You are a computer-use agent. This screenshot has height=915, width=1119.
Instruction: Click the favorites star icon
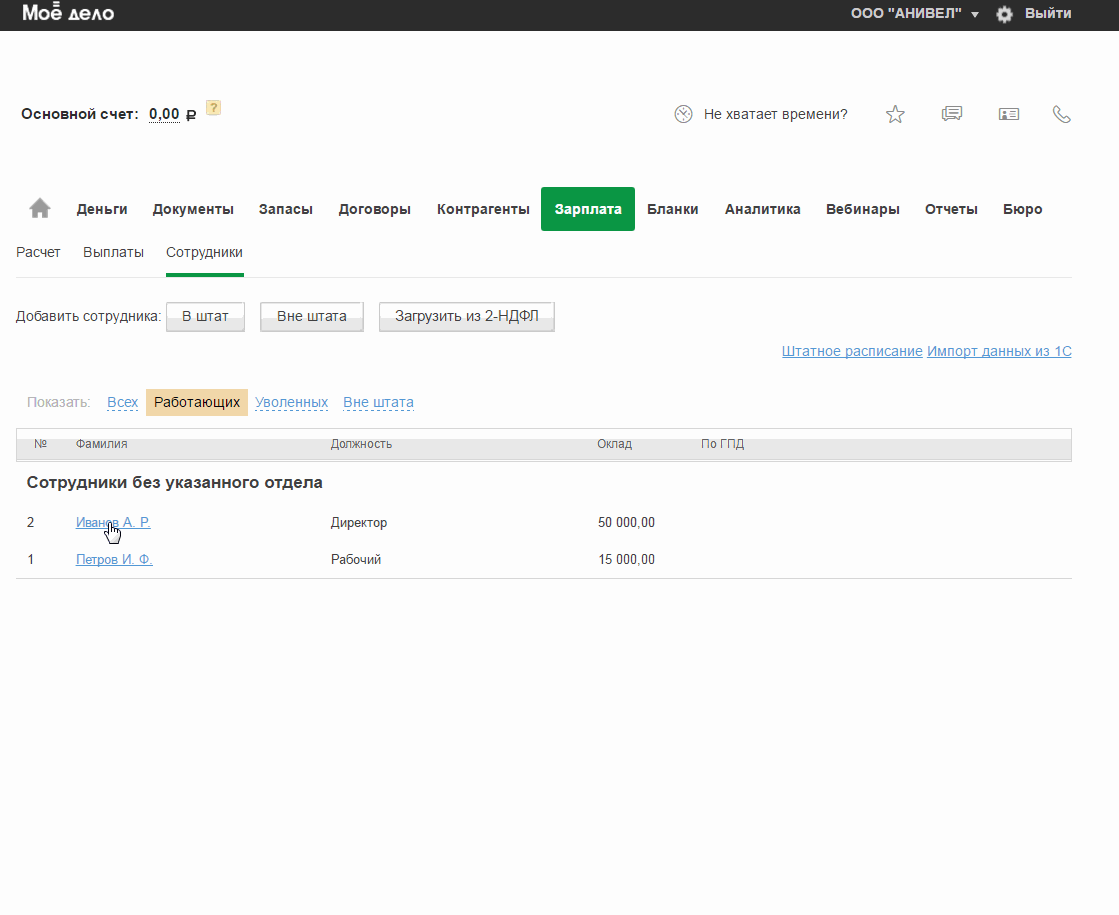coord(895,115)
